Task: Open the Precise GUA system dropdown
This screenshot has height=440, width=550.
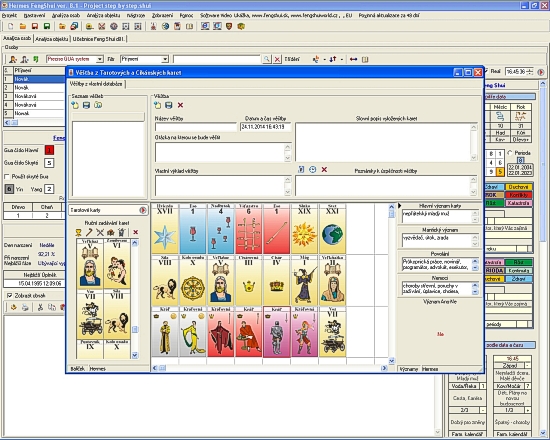Action: pos(100,59)
